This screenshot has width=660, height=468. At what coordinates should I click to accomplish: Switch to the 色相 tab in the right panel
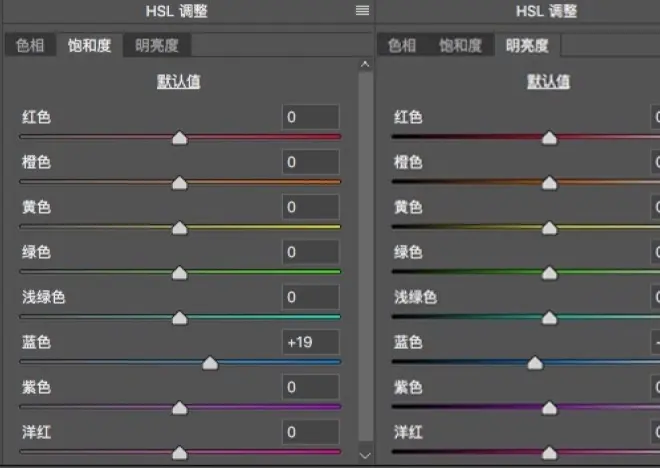click(x=402, y=45)
